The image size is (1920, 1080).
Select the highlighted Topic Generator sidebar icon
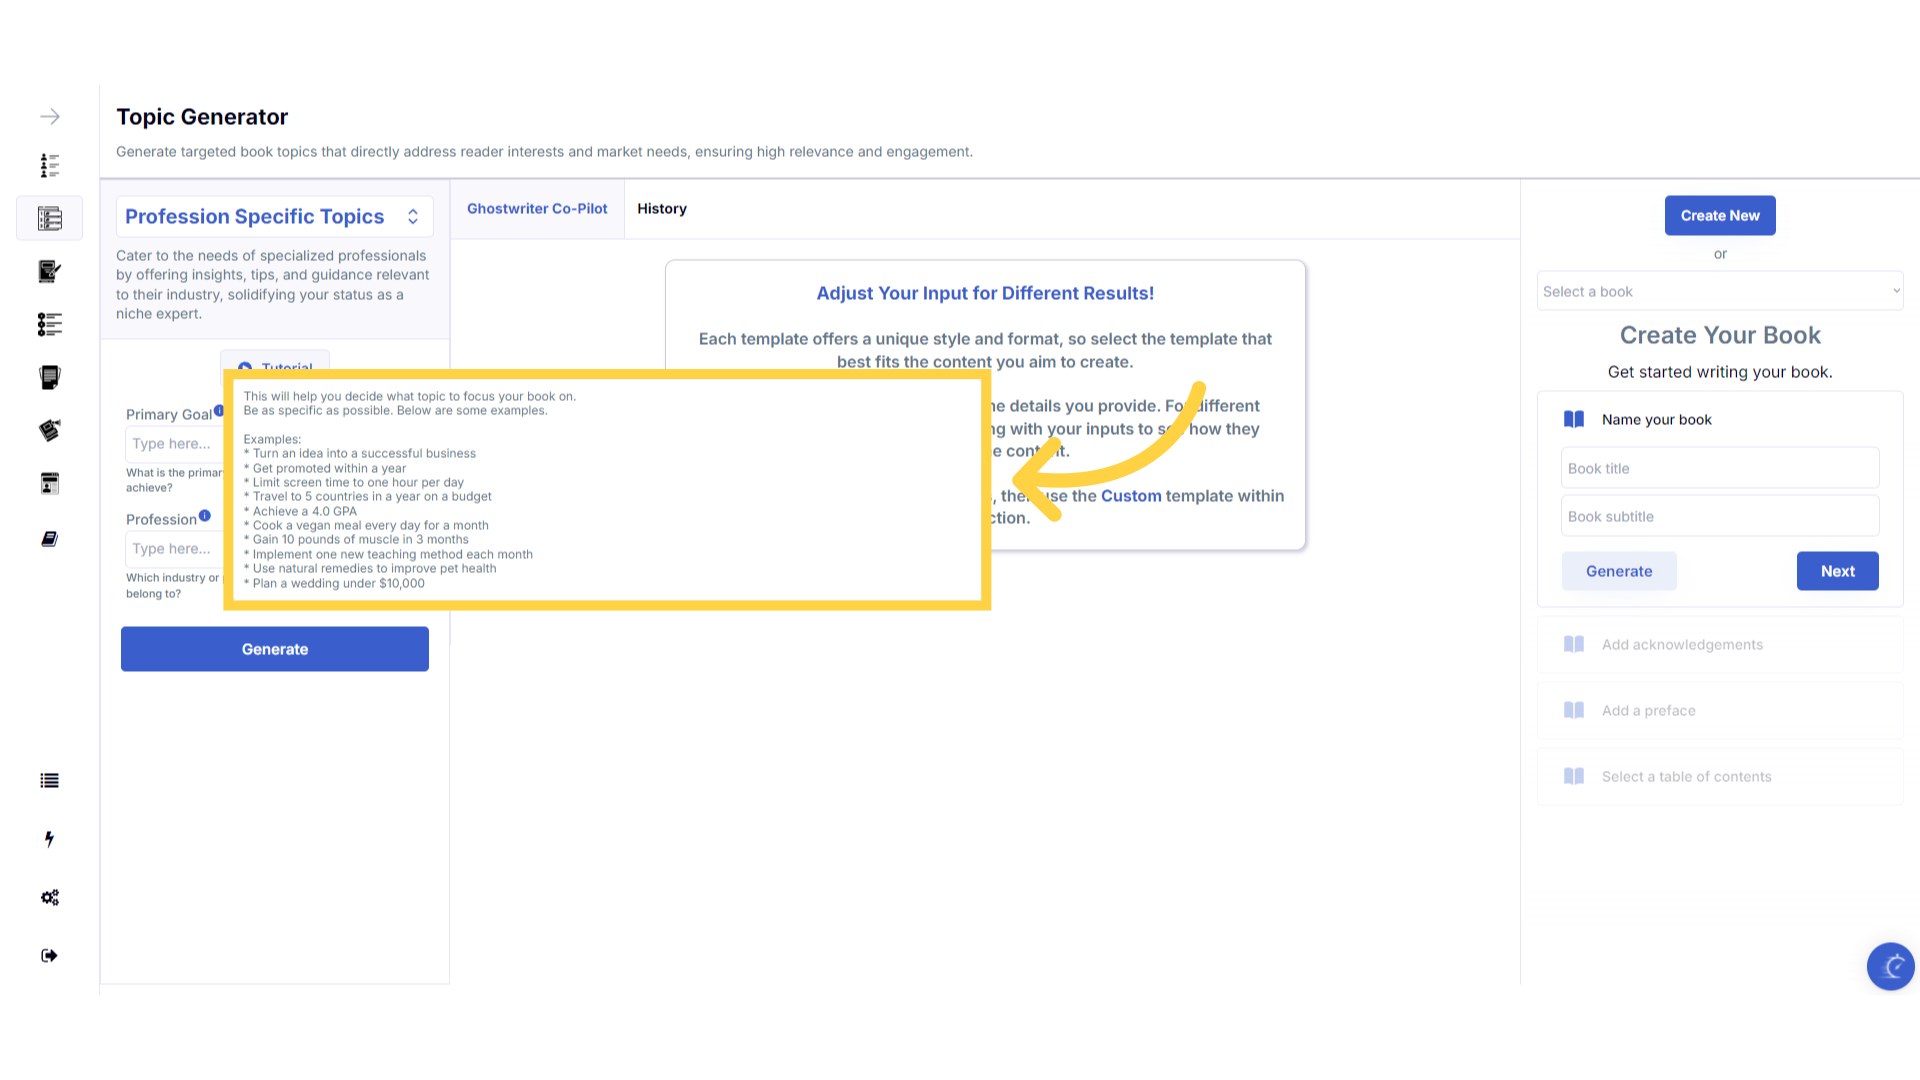(49, 218)
